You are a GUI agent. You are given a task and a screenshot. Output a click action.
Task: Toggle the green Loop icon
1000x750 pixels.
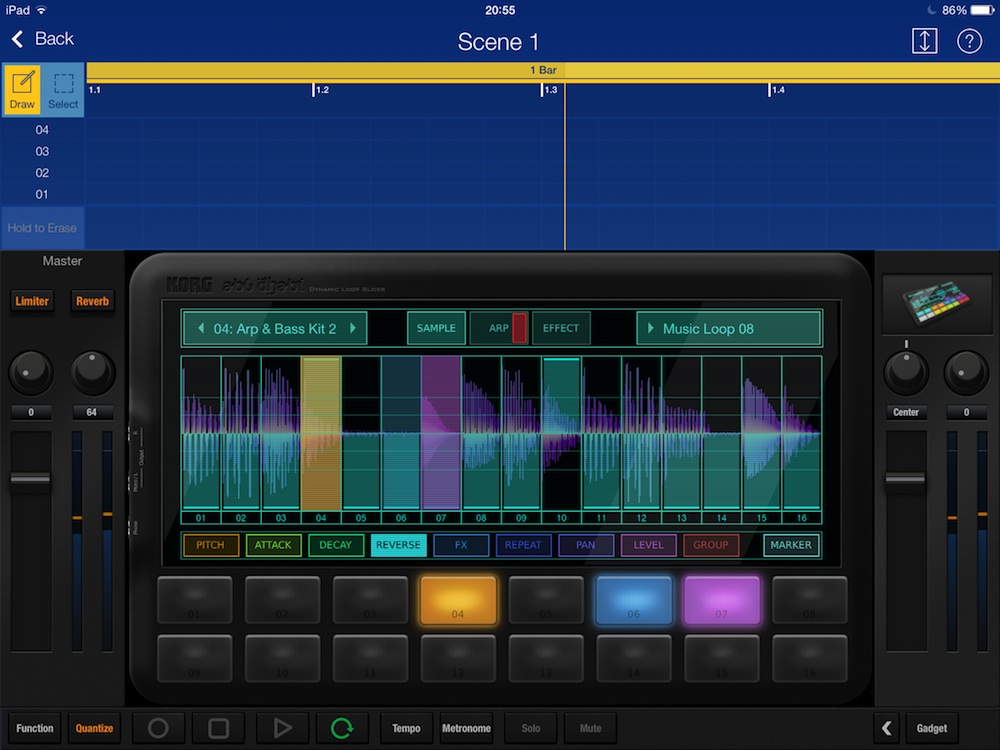pyautogui.click(x=342, y=728)
